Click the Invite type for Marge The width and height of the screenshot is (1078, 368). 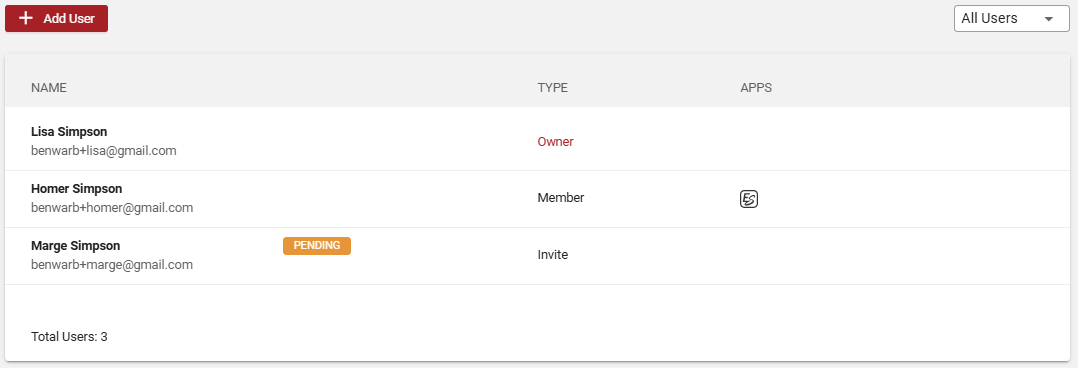click(x=553, y=255)
